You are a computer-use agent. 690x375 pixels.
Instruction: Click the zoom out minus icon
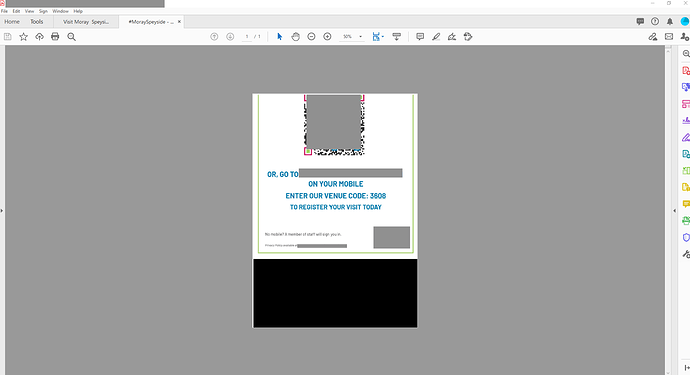[311, 37]
